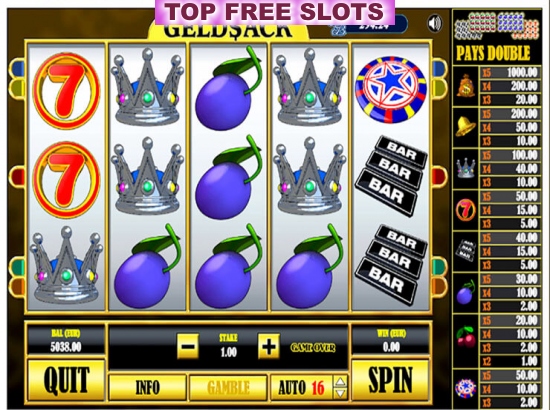Increase the stake with plus button
Screen dimensions: 550x410
[269, 347]
